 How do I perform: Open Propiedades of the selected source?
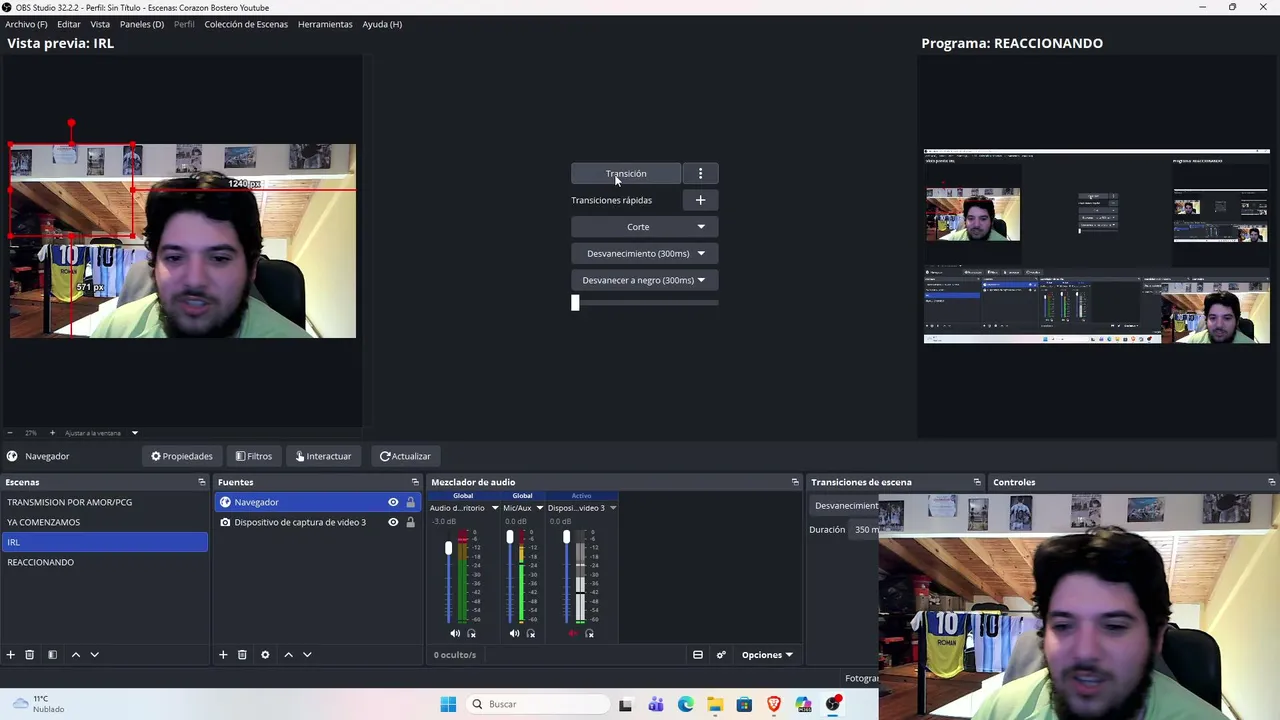click(182, 456)
